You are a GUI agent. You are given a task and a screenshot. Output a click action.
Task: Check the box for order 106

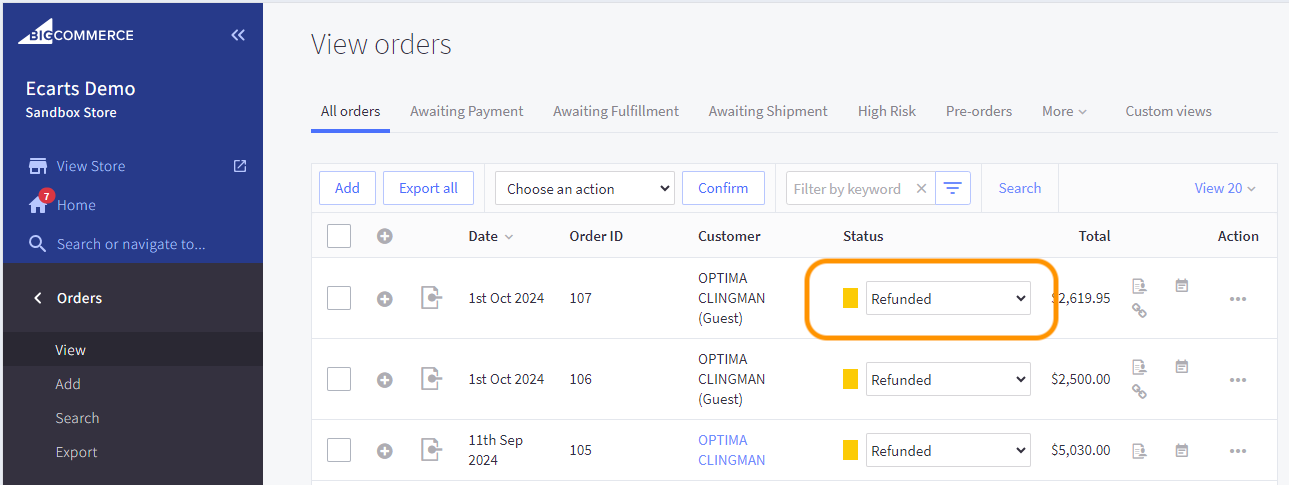point(339,379)
